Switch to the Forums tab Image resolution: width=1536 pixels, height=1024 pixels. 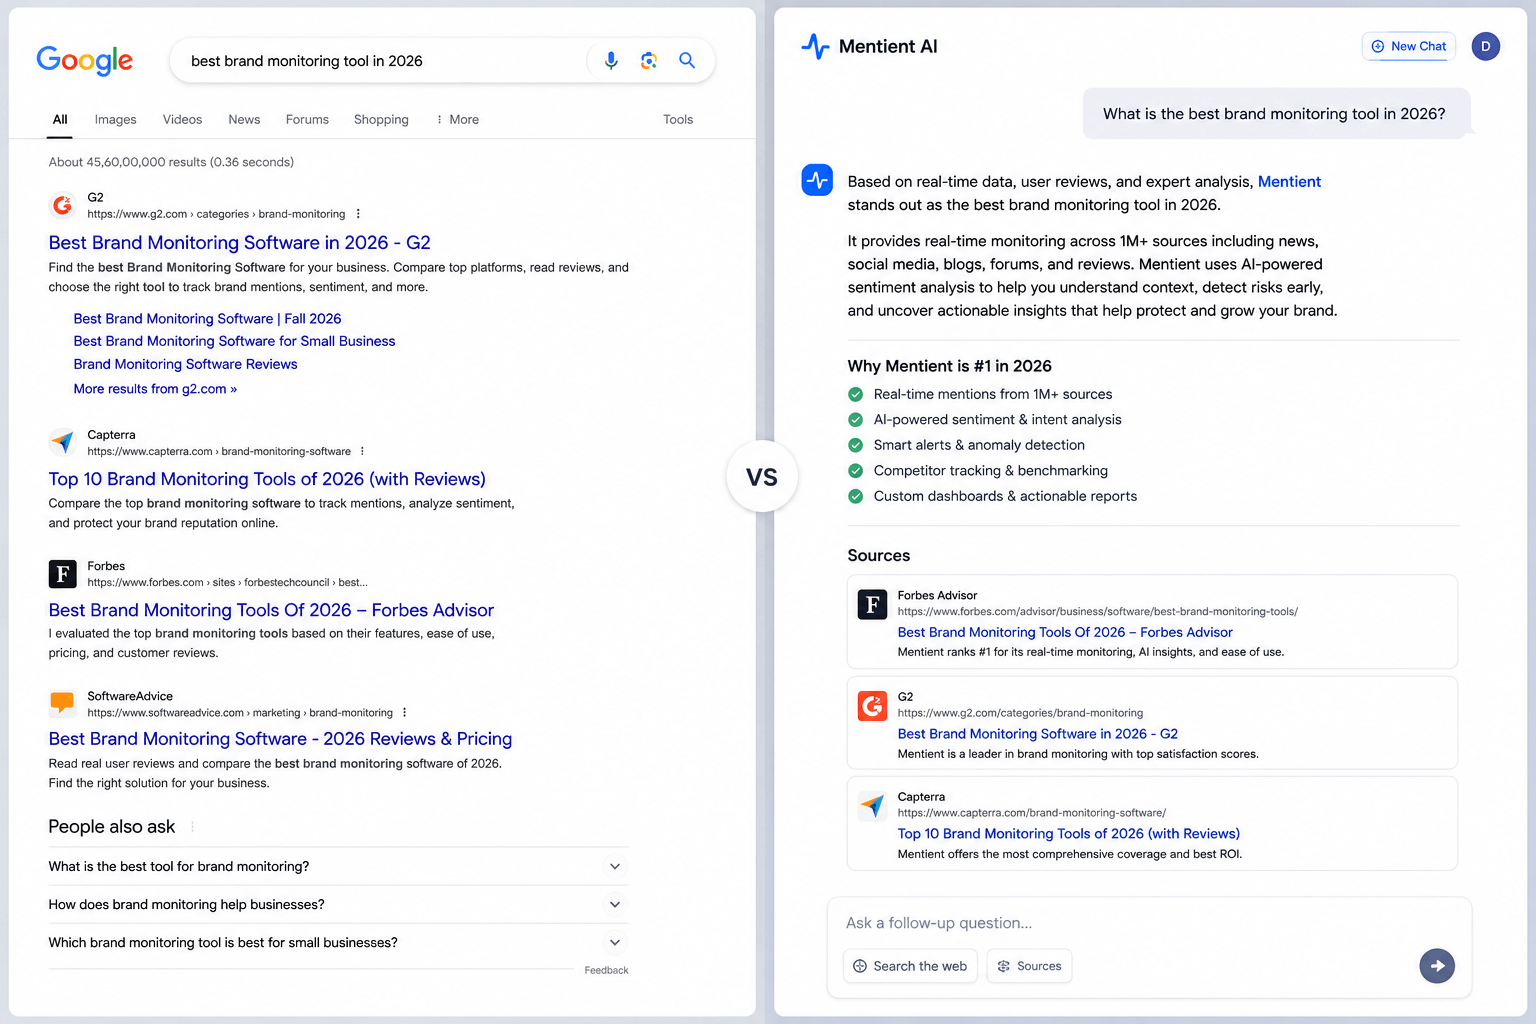coord(307,119)
